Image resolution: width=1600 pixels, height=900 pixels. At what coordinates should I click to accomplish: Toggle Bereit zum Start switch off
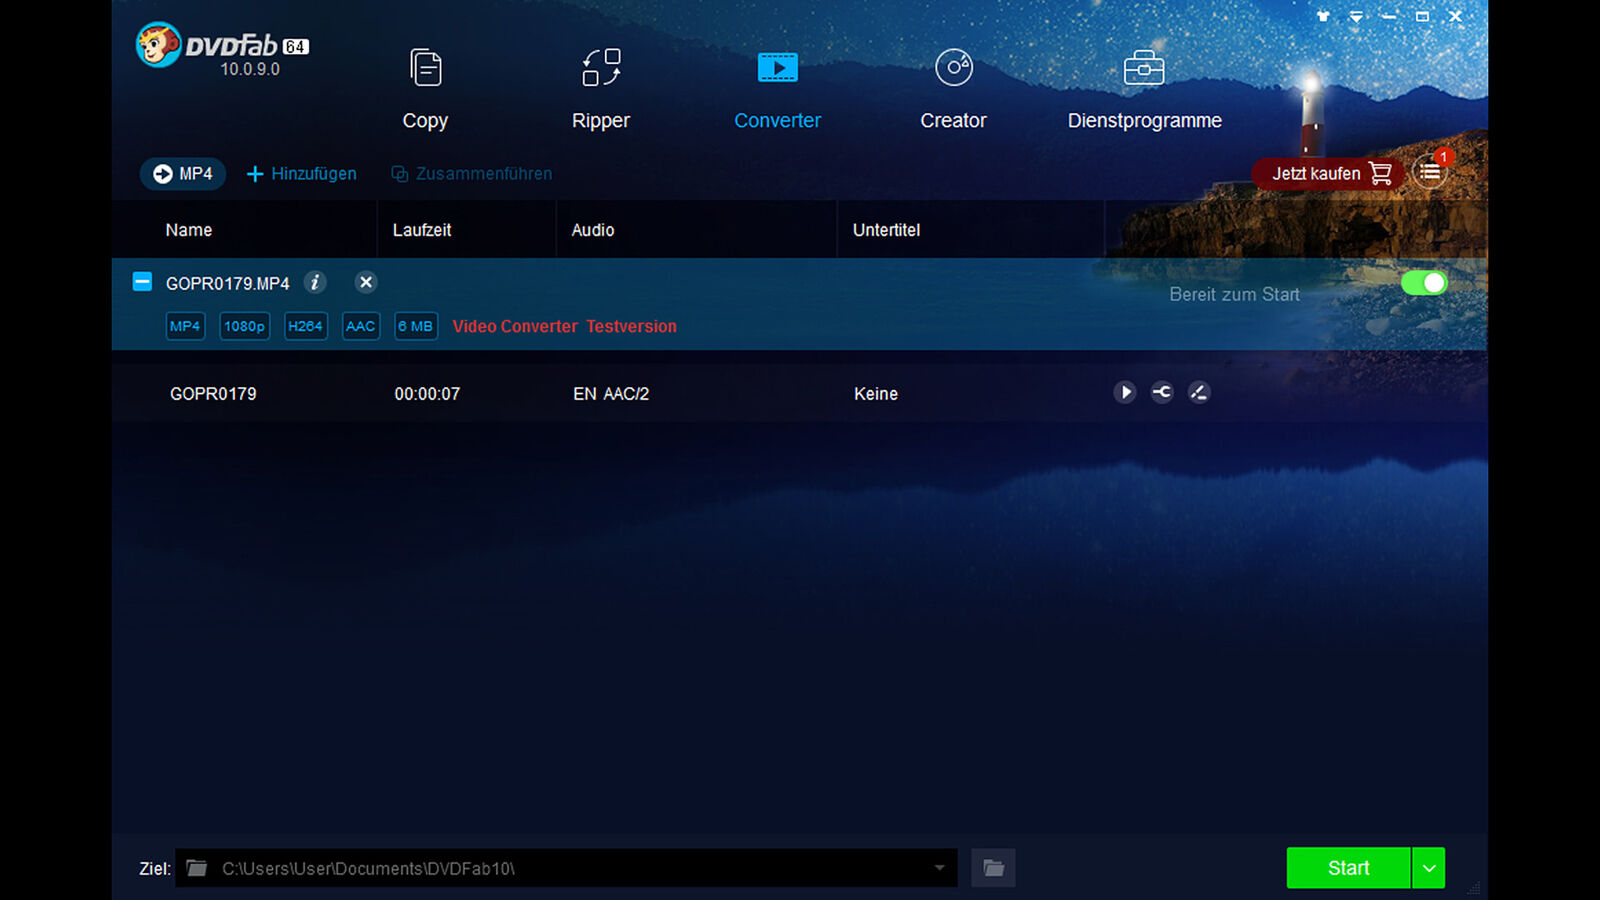click(1424, 283)
